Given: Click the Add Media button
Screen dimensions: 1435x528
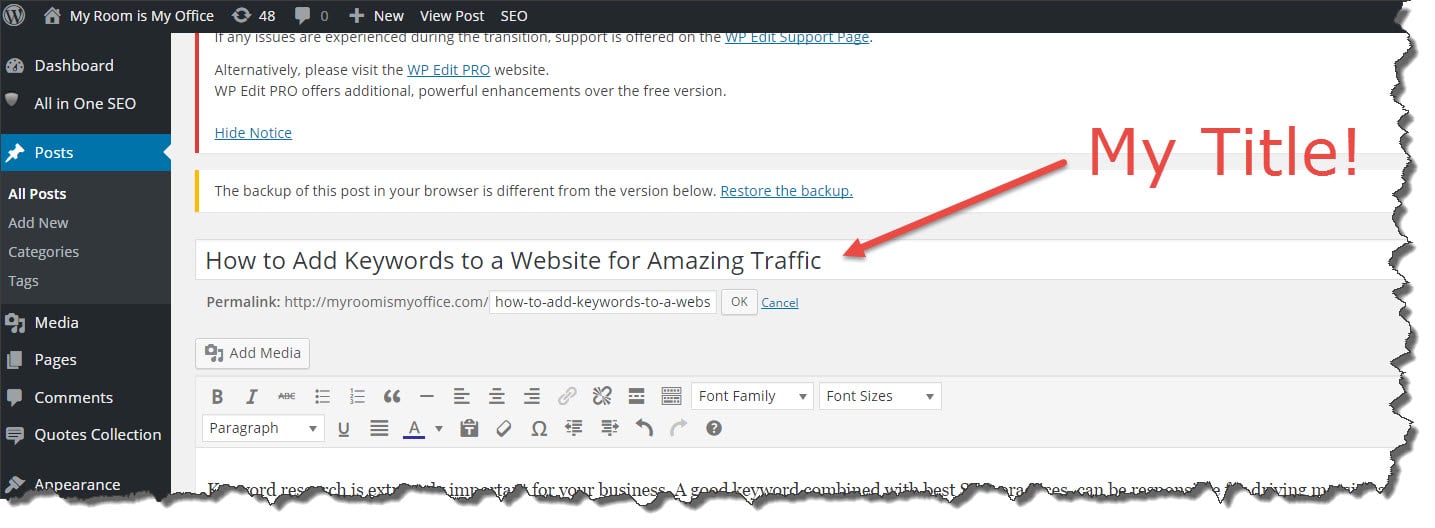Looking at the screenshot, I should tap(253, 353).
